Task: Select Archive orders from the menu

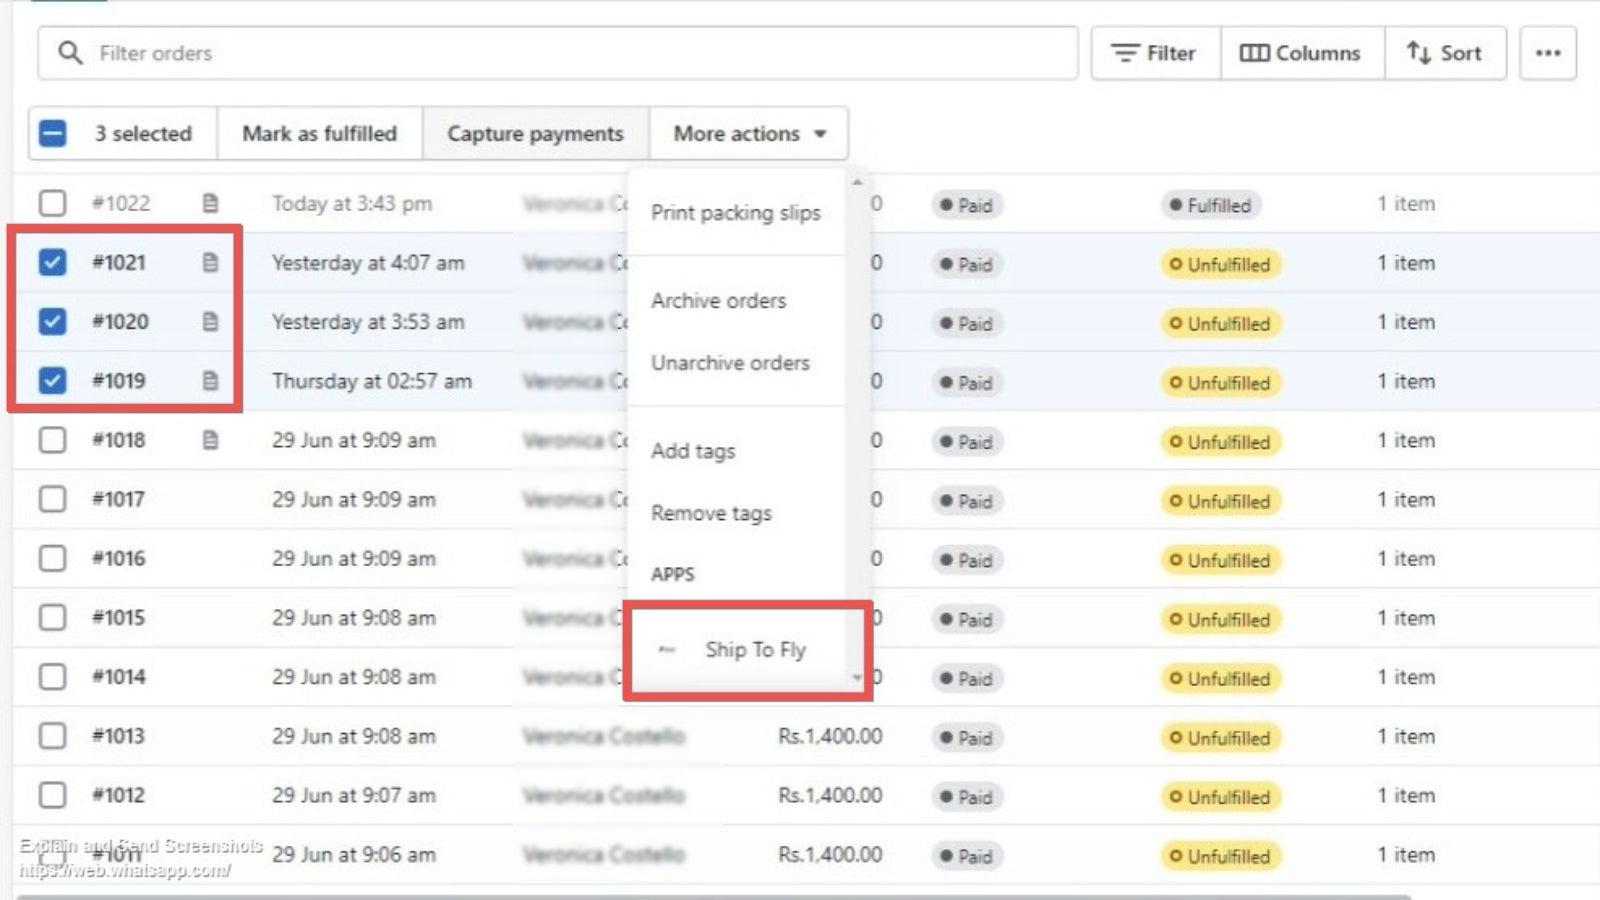Action: point(719,300)
